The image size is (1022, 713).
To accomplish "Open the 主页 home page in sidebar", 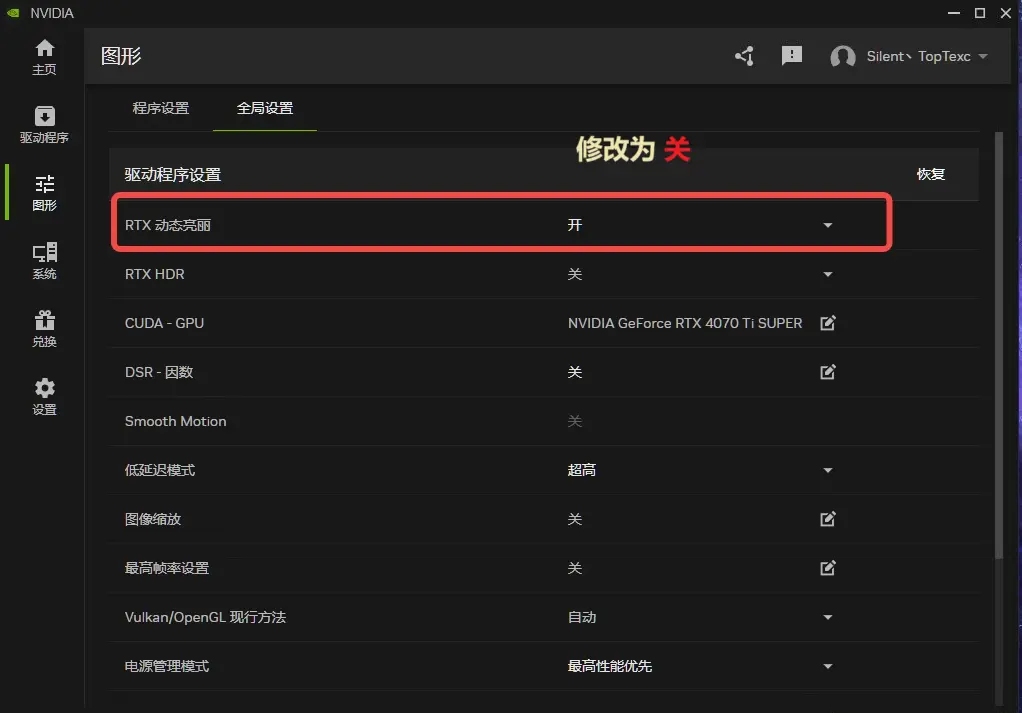I will click(44, 57).
